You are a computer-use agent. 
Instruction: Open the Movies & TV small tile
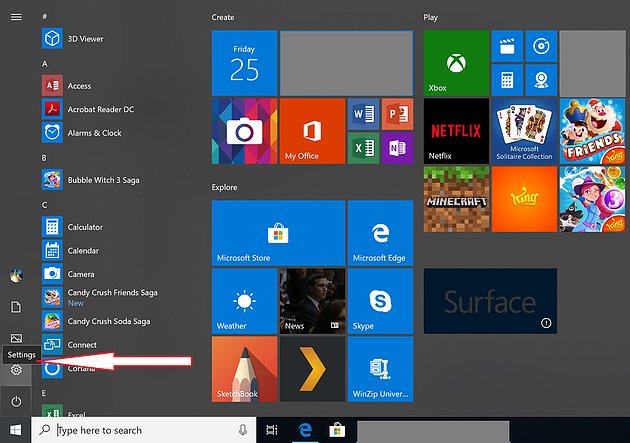click(507, 46)
